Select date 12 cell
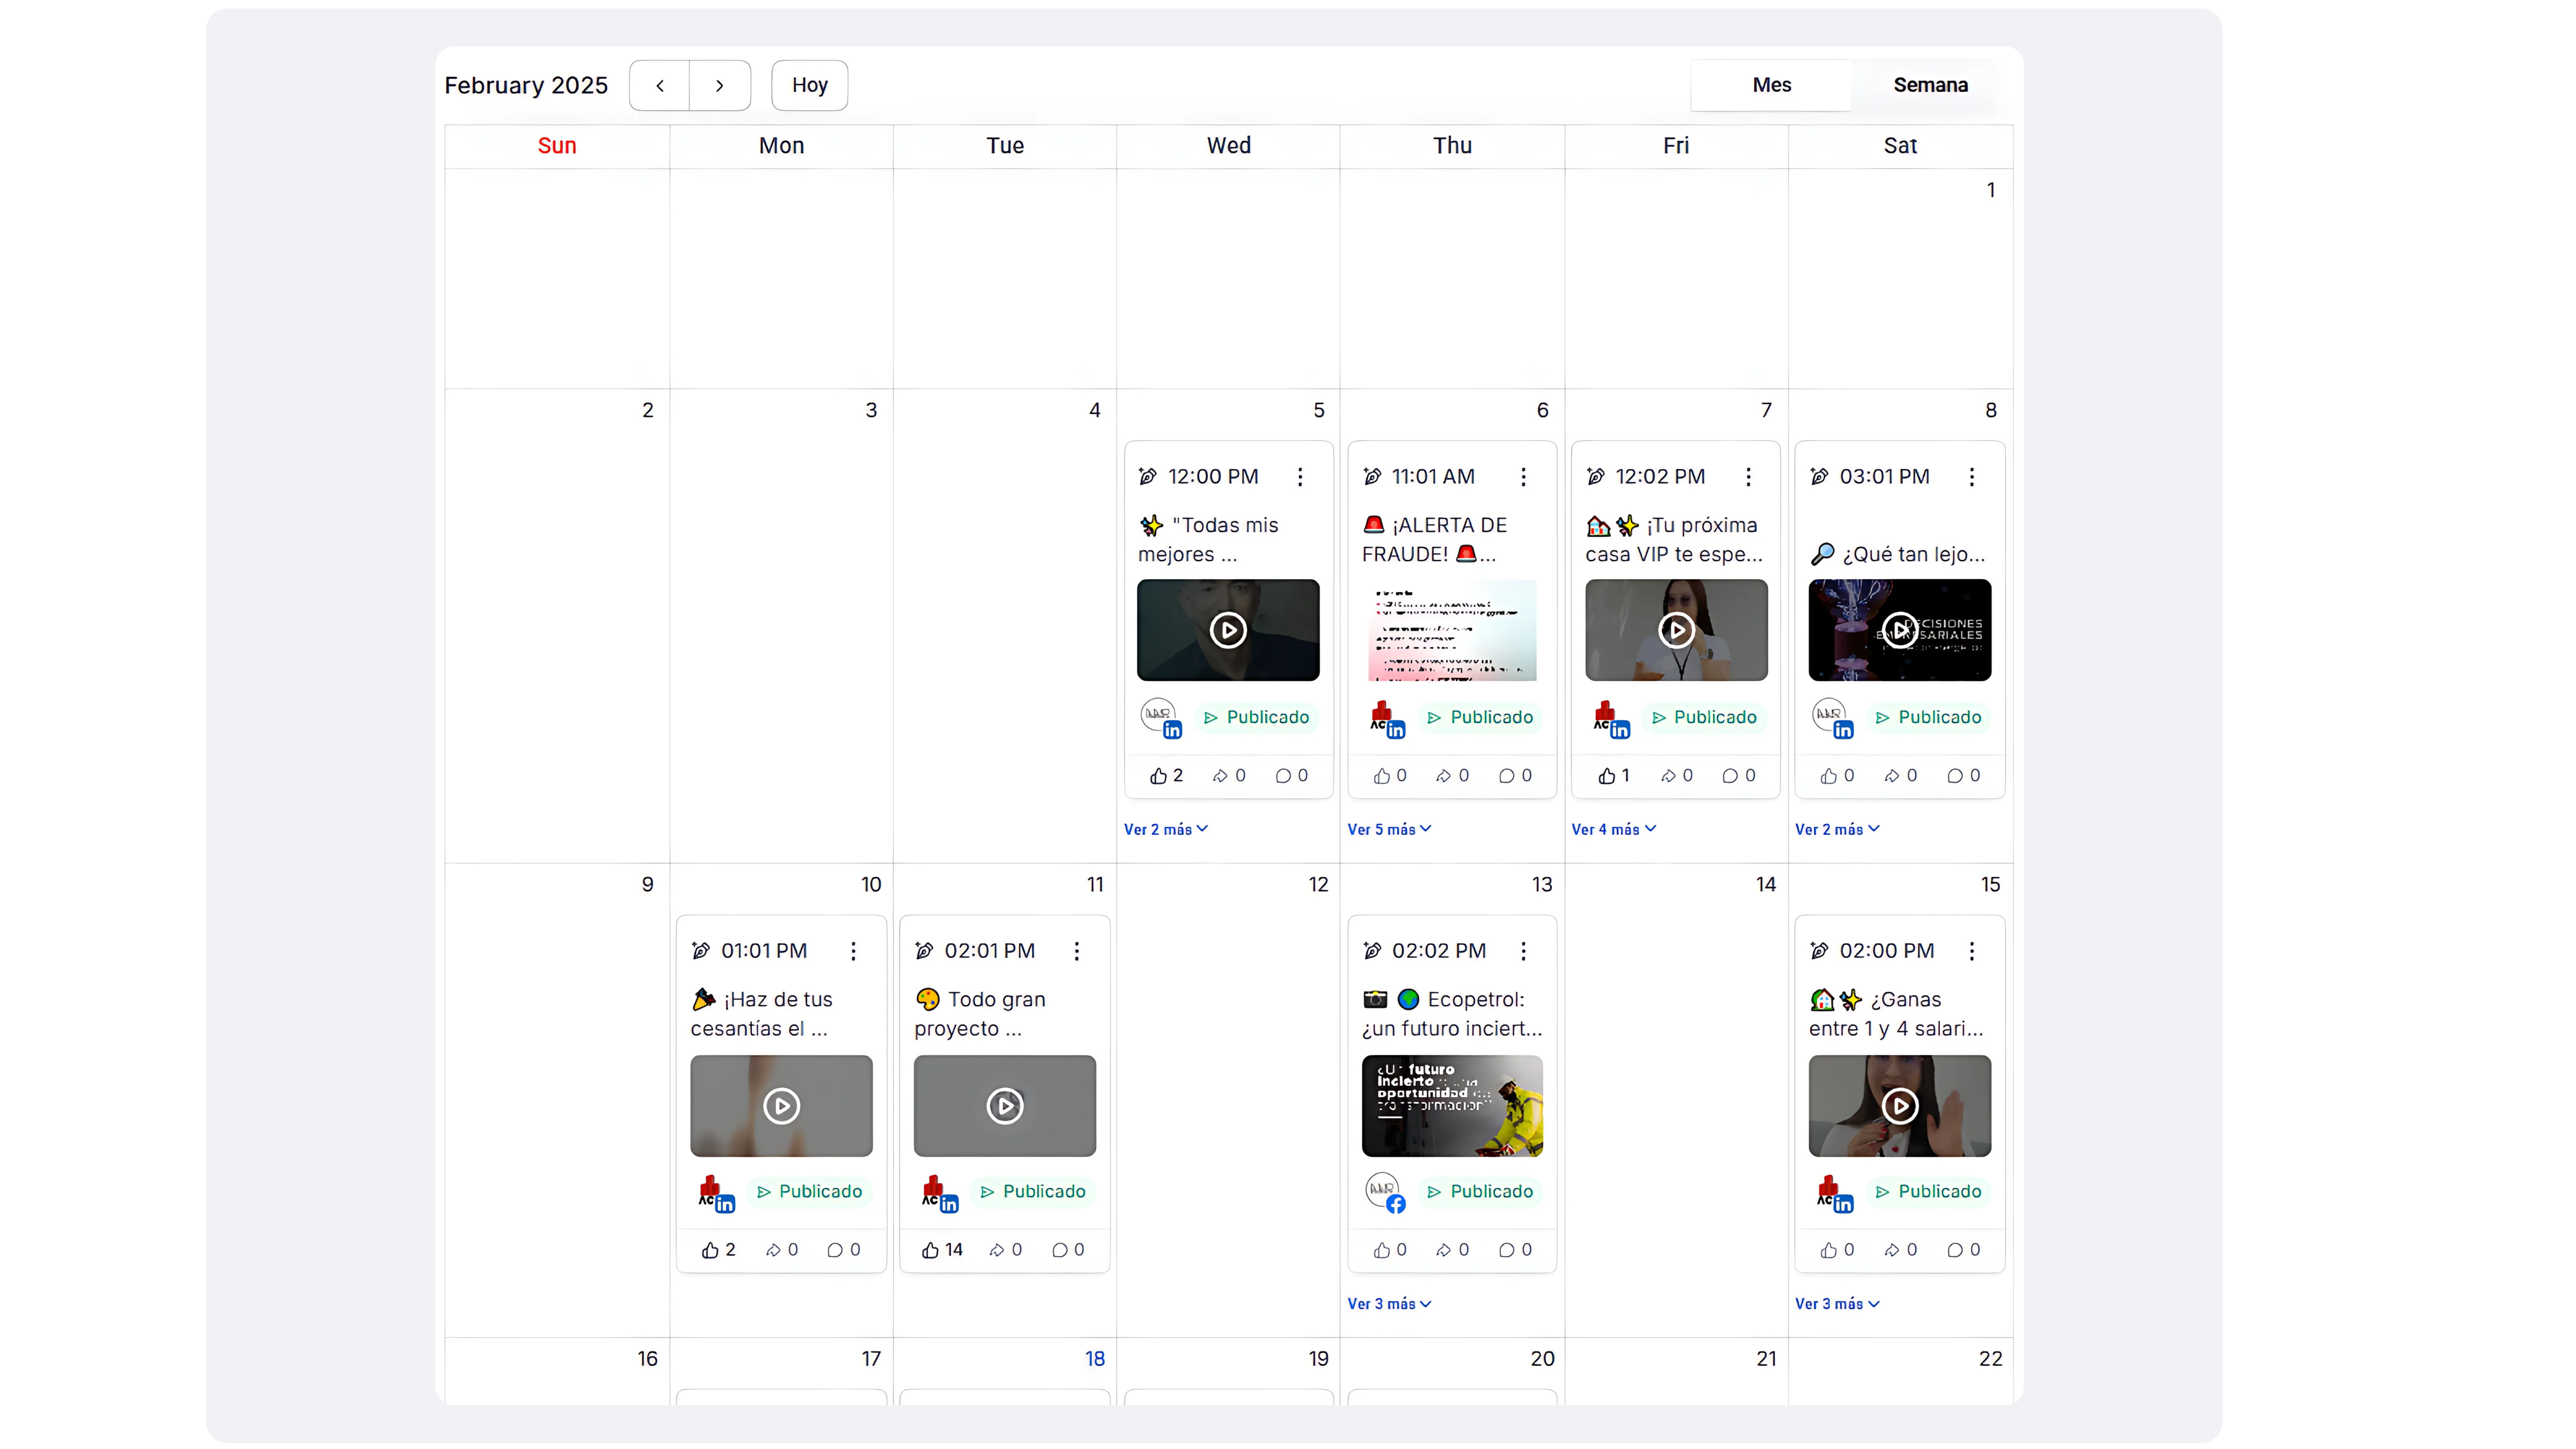Image resolution: width=2576 pixels, height=1449 pixels. (1228, 1100)
